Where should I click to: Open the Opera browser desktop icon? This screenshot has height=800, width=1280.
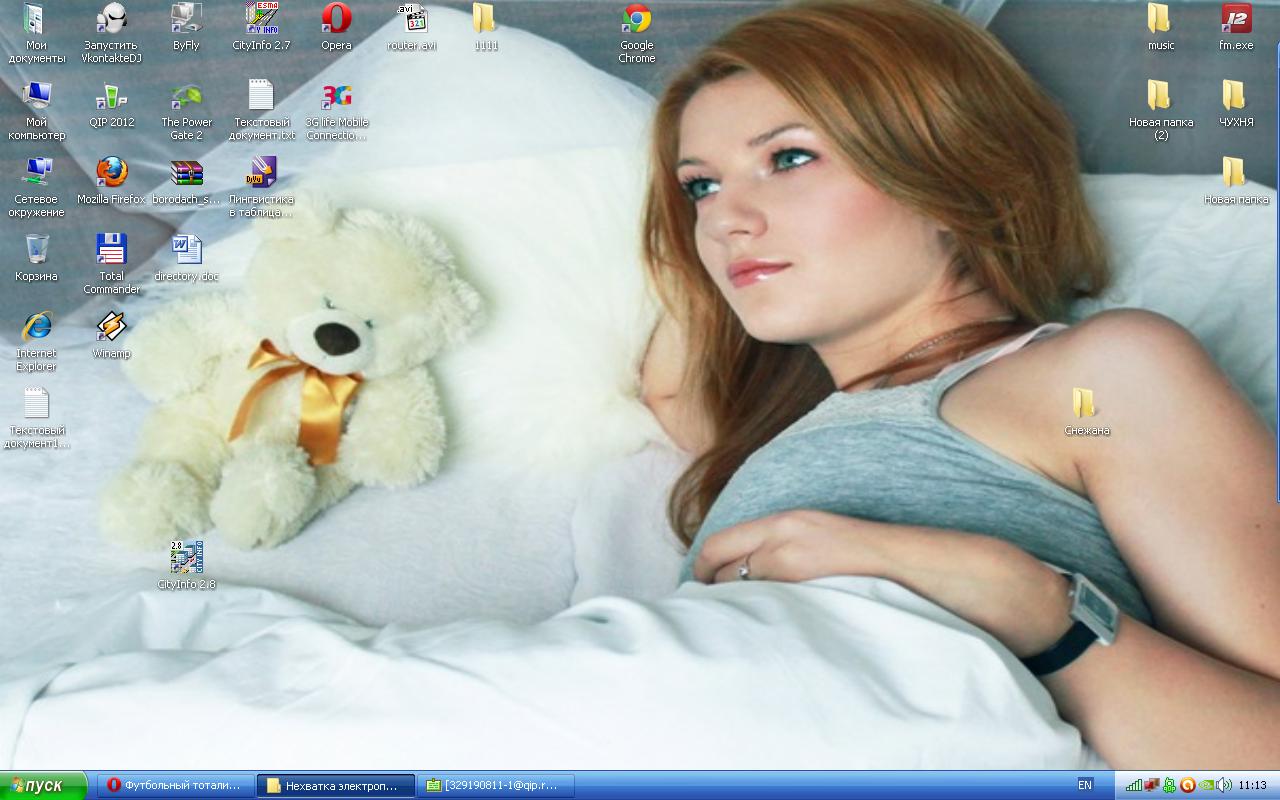336,20
